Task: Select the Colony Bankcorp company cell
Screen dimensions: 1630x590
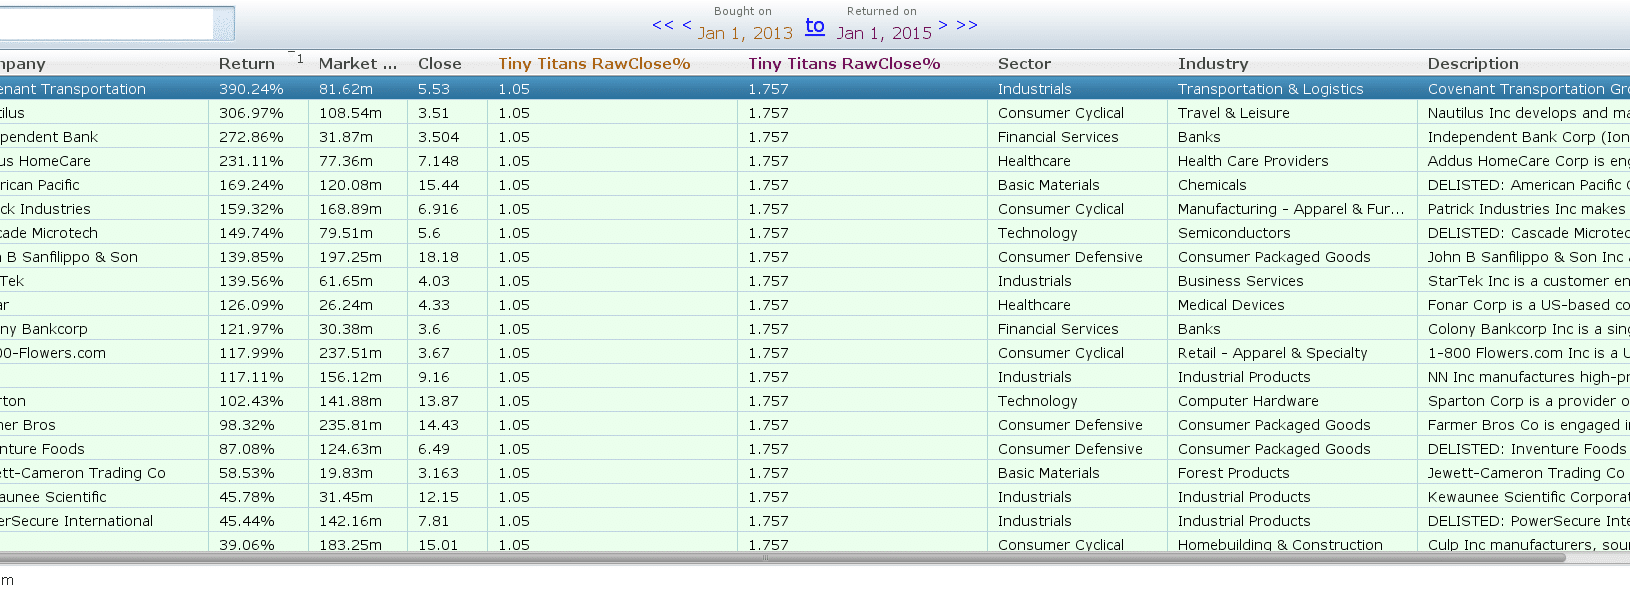Action: [x=104, y=329]
